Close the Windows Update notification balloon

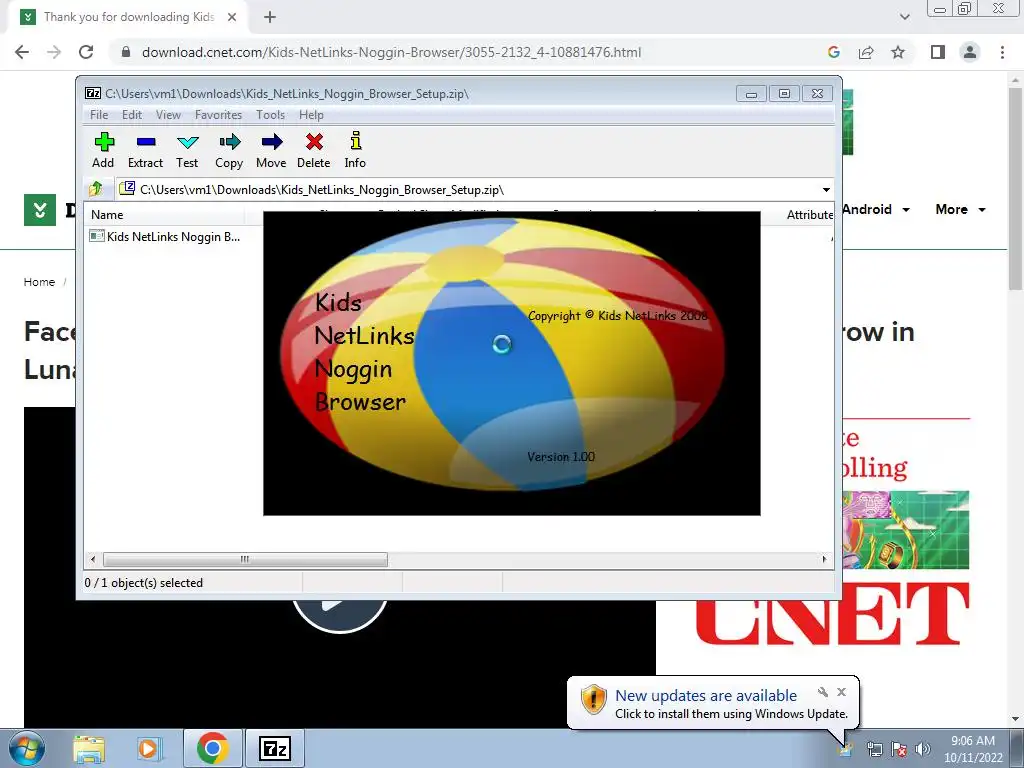pos(841,692)
